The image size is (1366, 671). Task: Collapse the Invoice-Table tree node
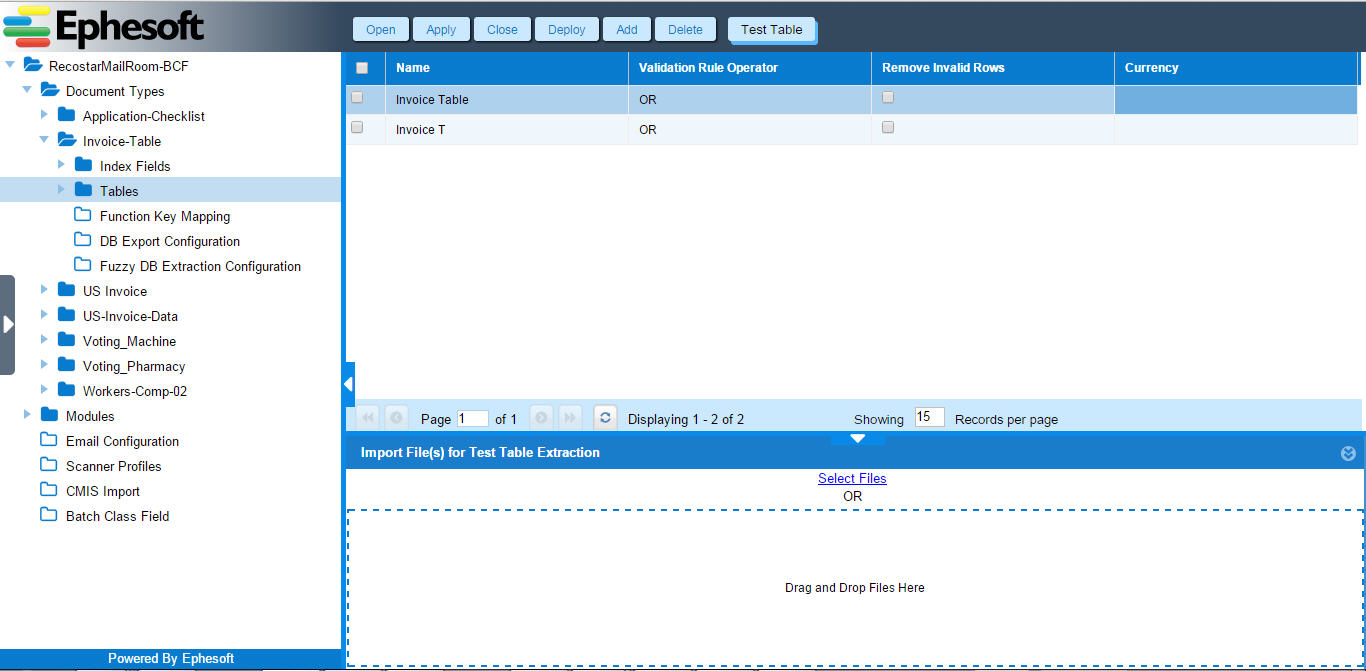coord(44,141)
